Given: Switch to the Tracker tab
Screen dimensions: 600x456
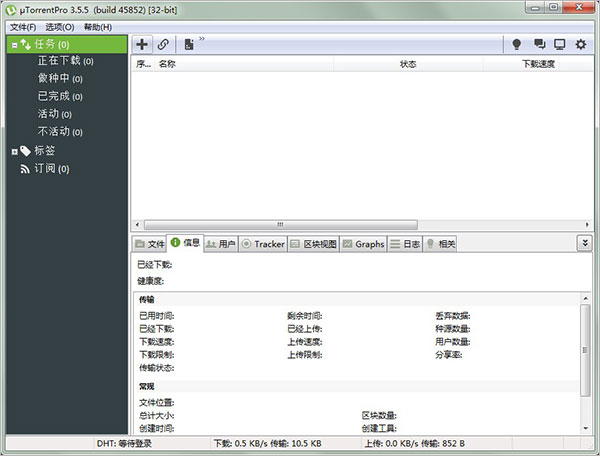Looking at the screenshot, I should (263, 244).
